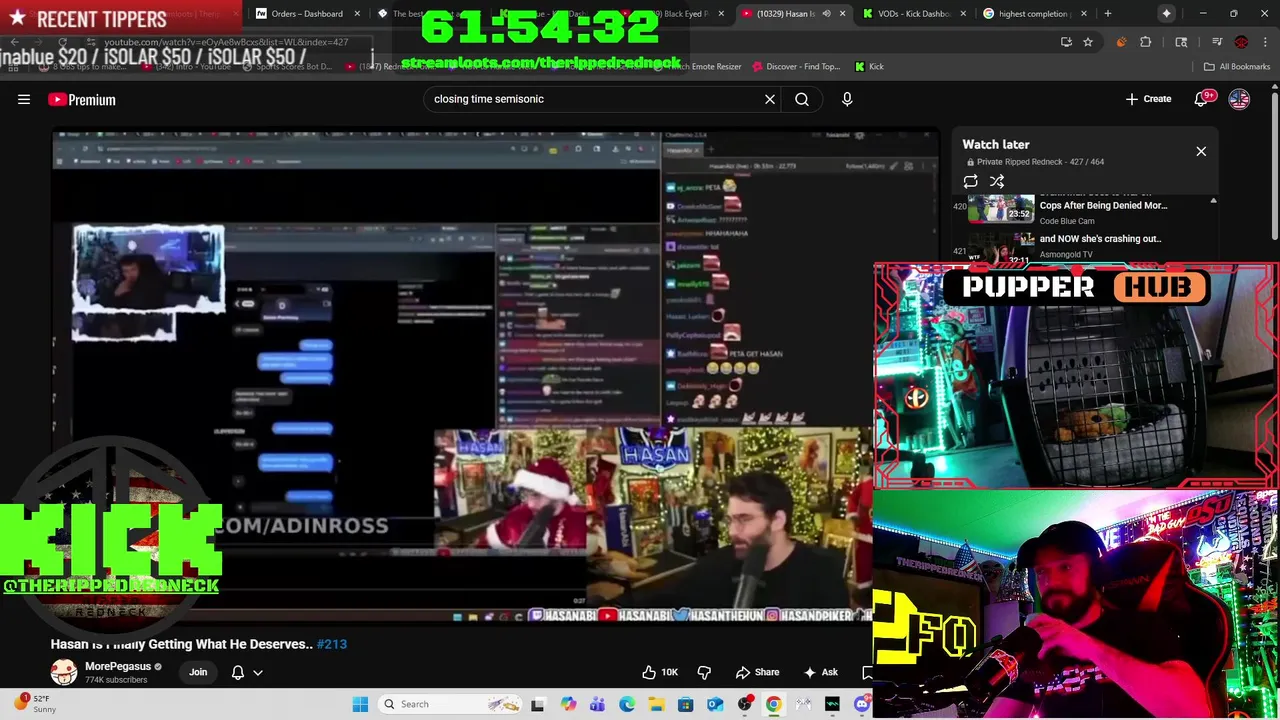Toggle shuffle playlist in Watch later

997,181
